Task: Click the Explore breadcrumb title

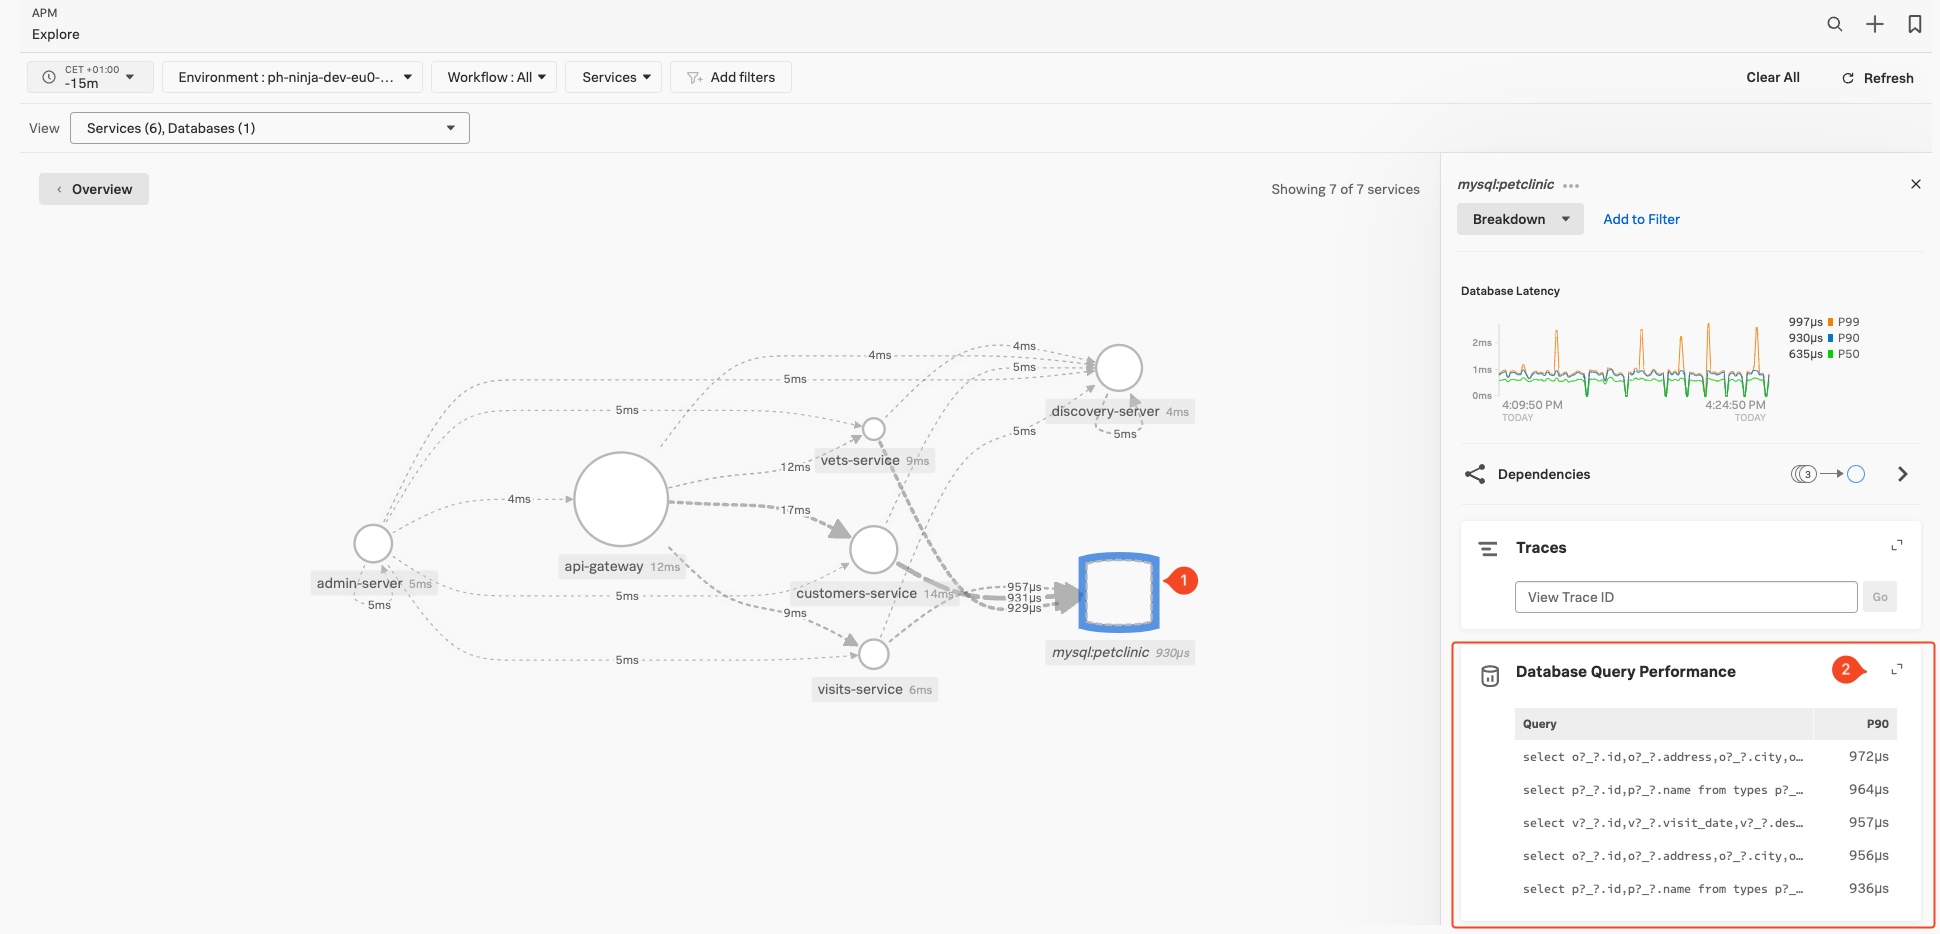Action: point(56,34)
